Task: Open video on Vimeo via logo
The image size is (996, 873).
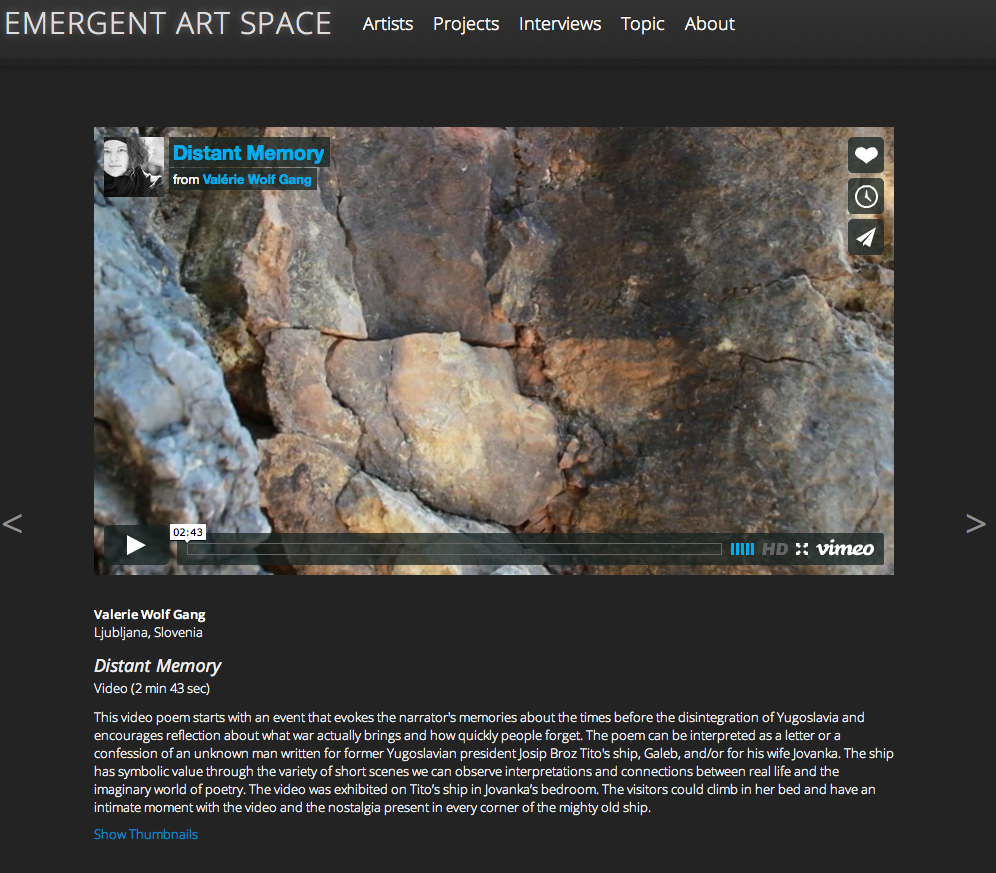Action: [845, 548]
